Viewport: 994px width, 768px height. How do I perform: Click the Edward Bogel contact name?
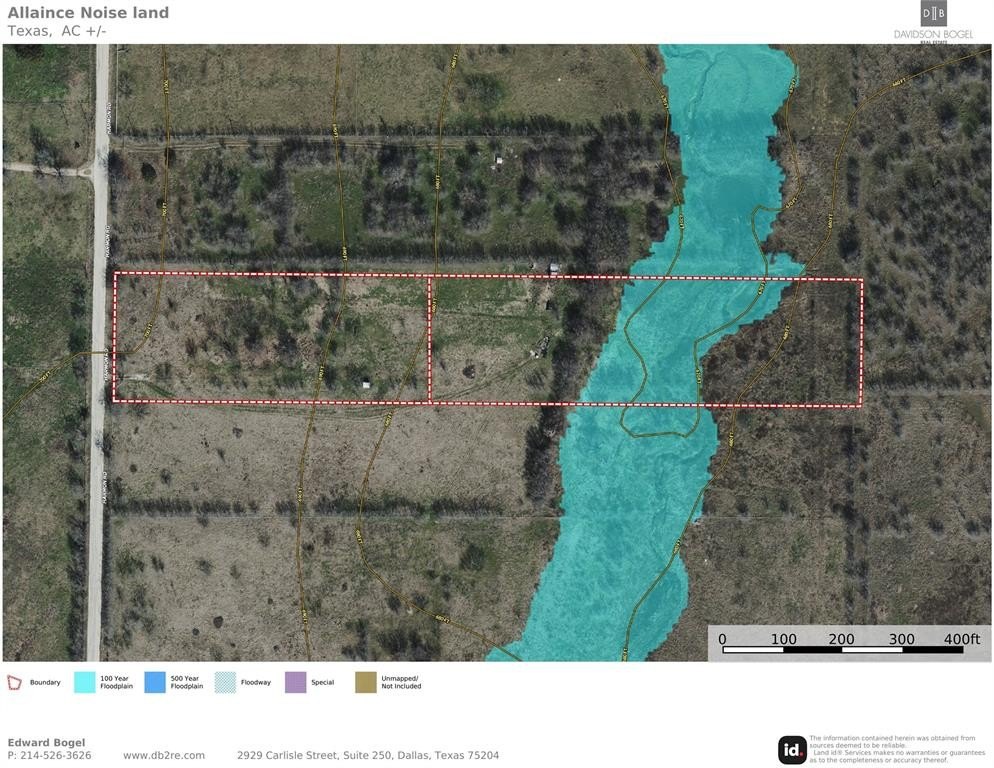pyautogui.click(x=46, y=742)
